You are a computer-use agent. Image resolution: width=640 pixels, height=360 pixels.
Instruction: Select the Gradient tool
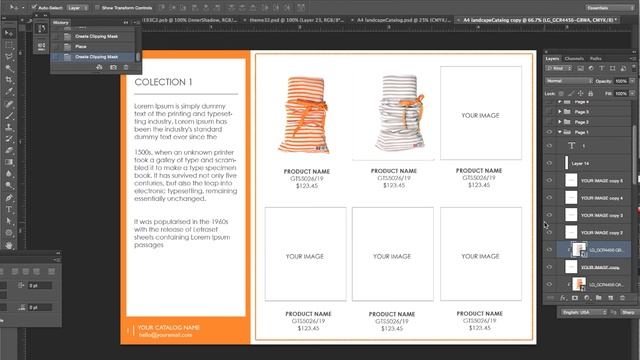(x=9, y=162)
